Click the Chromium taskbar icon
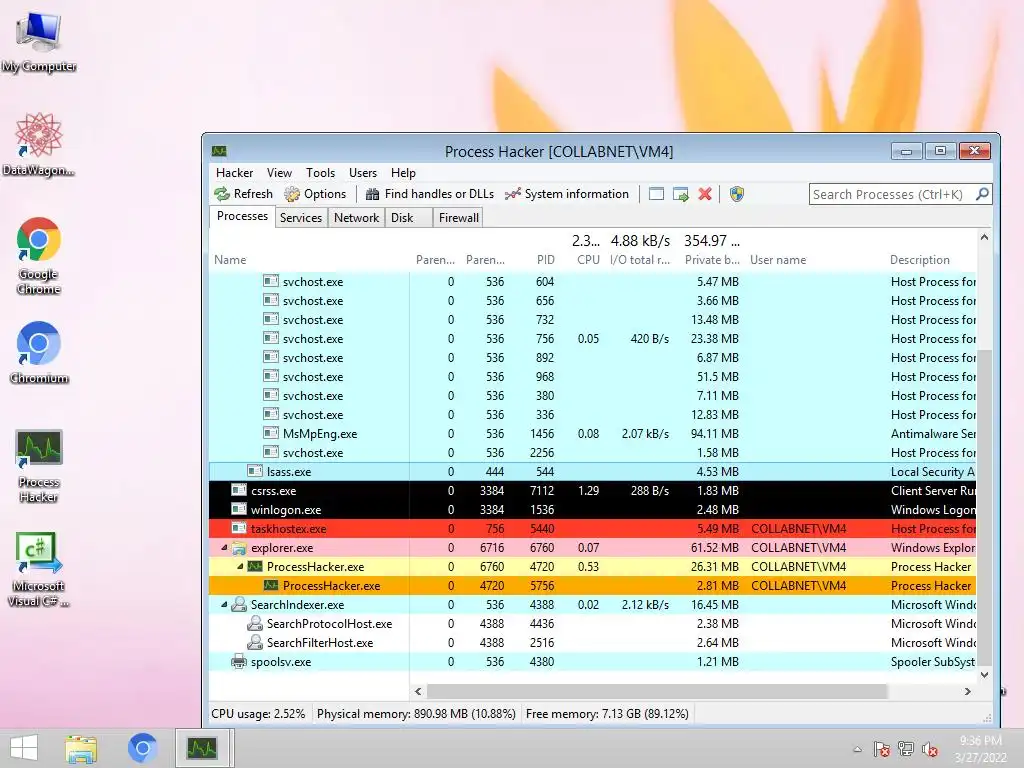The image size is (1024, 768). point(142,748)
